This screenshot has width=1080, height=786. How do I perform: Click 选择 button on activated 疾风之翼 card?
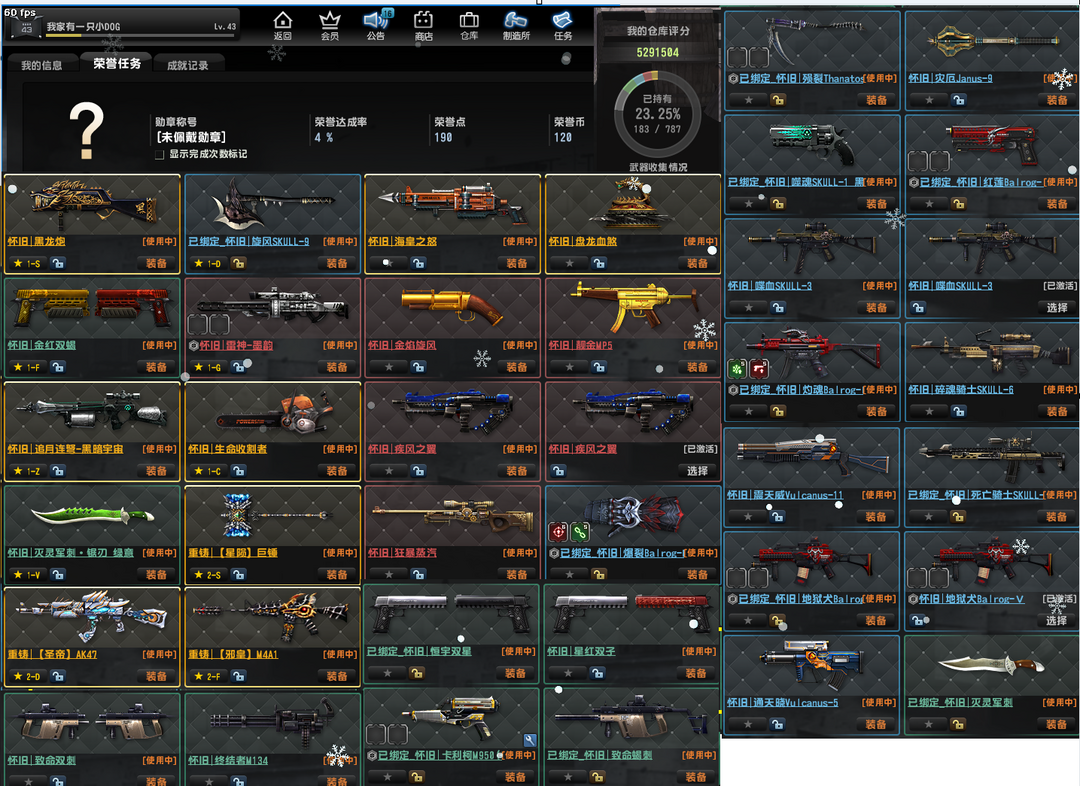(x=697, y=471)
